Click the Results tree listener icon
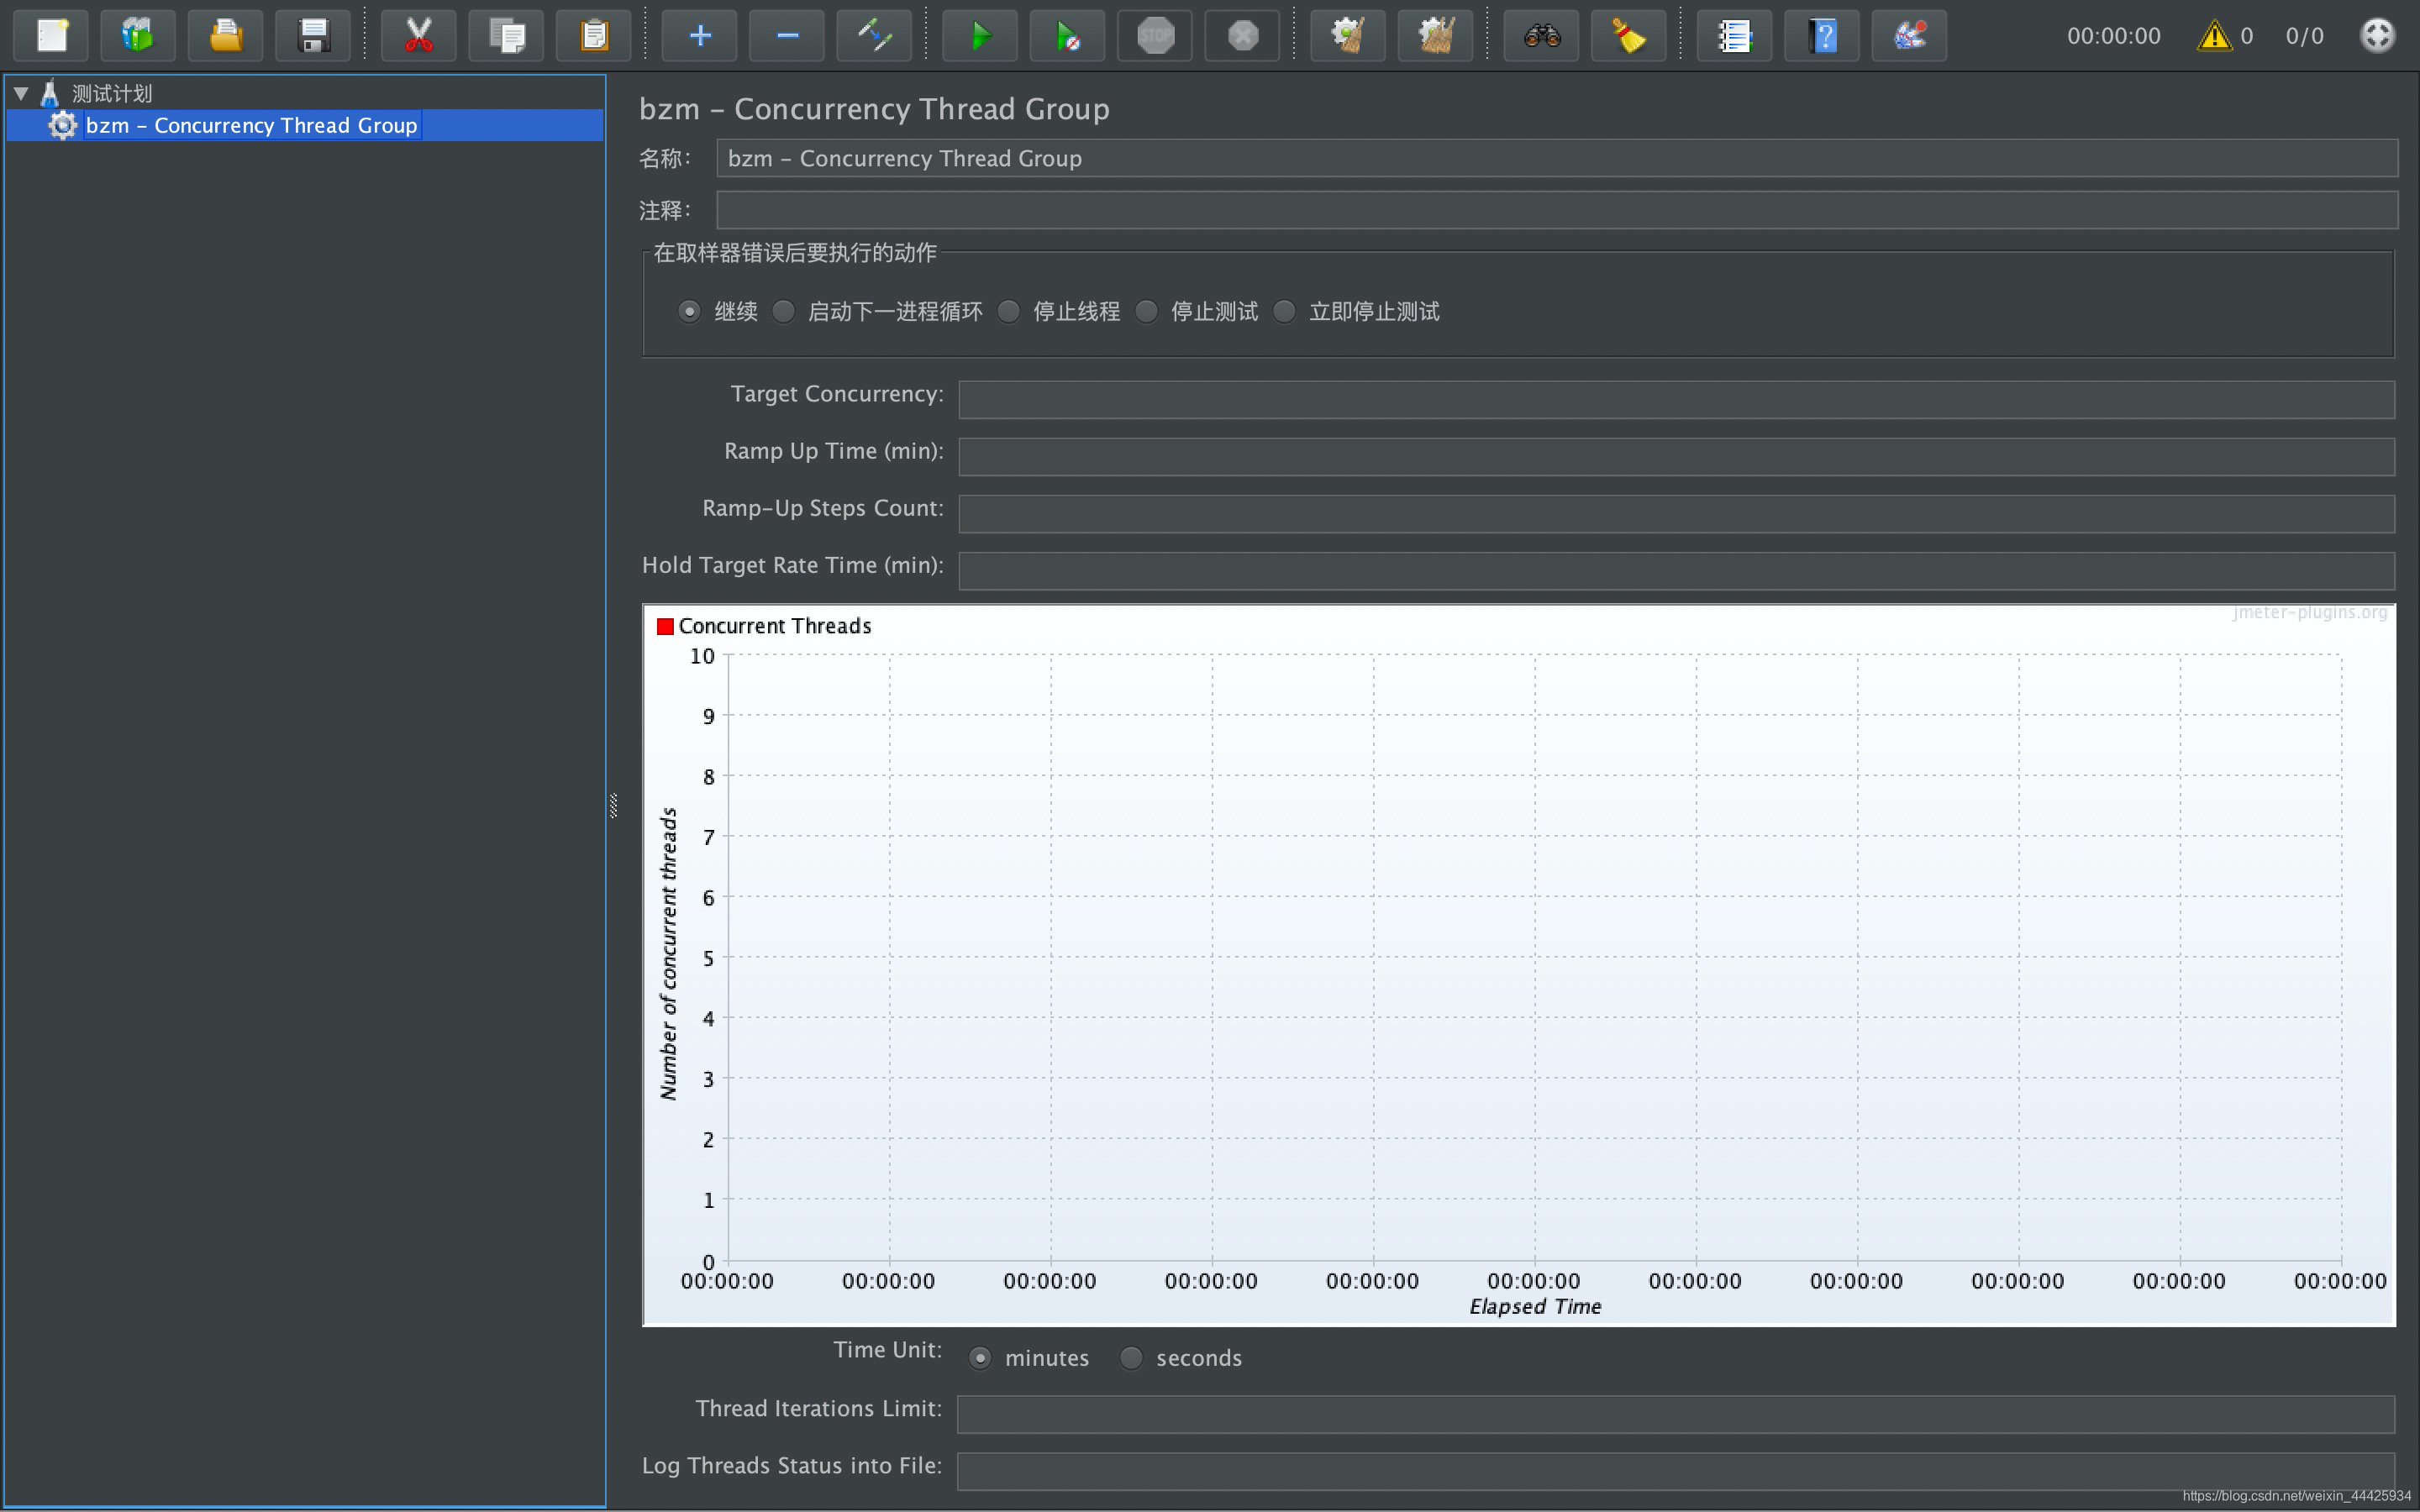 pos(1732,33)
